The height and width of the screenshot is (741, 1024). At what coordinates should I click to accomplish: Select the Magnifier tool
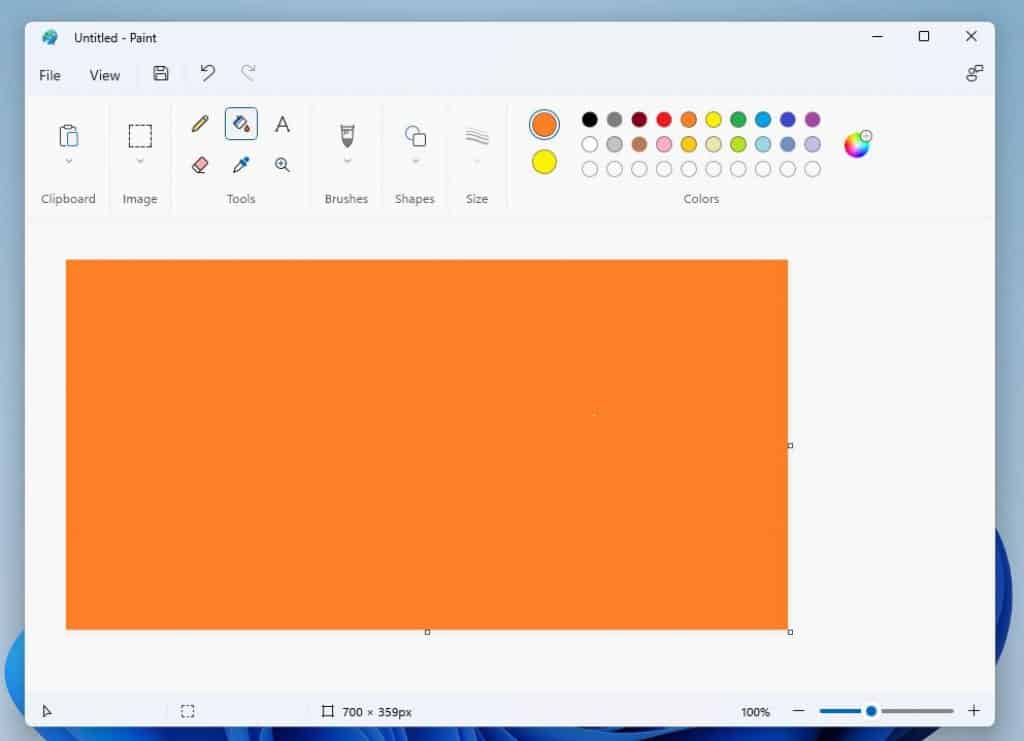point(282,165)
